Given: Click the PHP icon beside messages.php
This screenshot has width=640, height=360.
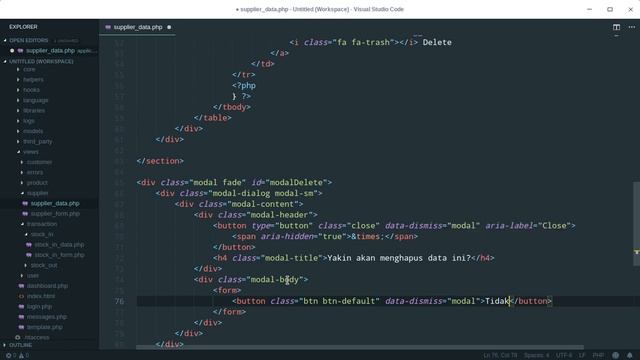Looking at the screenshot, I should point(21,317).
